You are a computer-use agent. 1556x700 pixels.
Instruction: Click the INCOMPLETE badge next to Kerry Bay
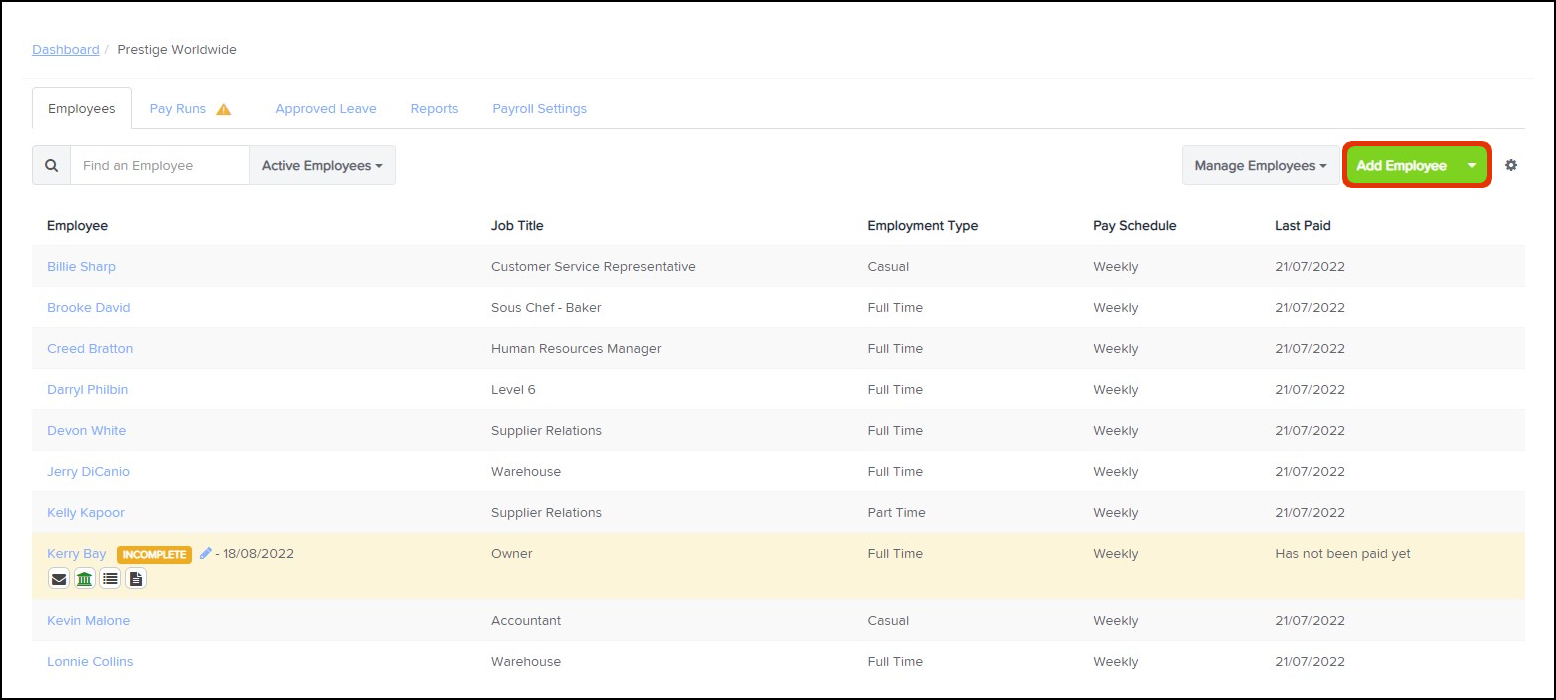tap(154, 554)
